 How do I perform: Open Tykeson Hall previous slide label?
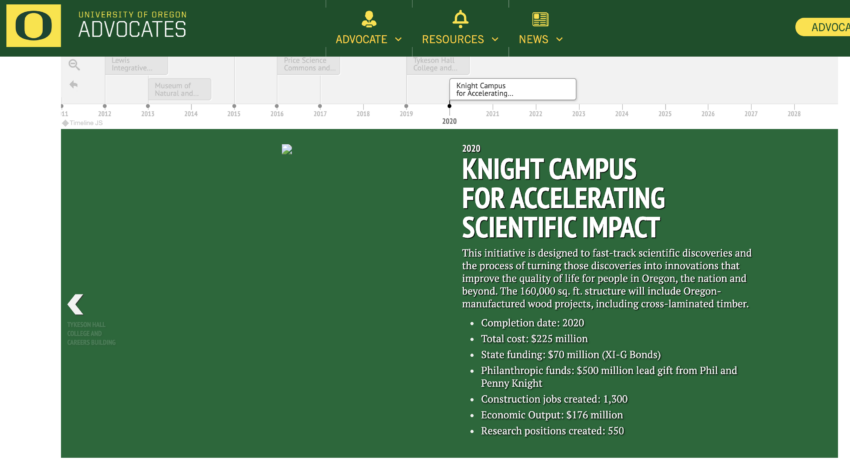click(x=91, y=334)
